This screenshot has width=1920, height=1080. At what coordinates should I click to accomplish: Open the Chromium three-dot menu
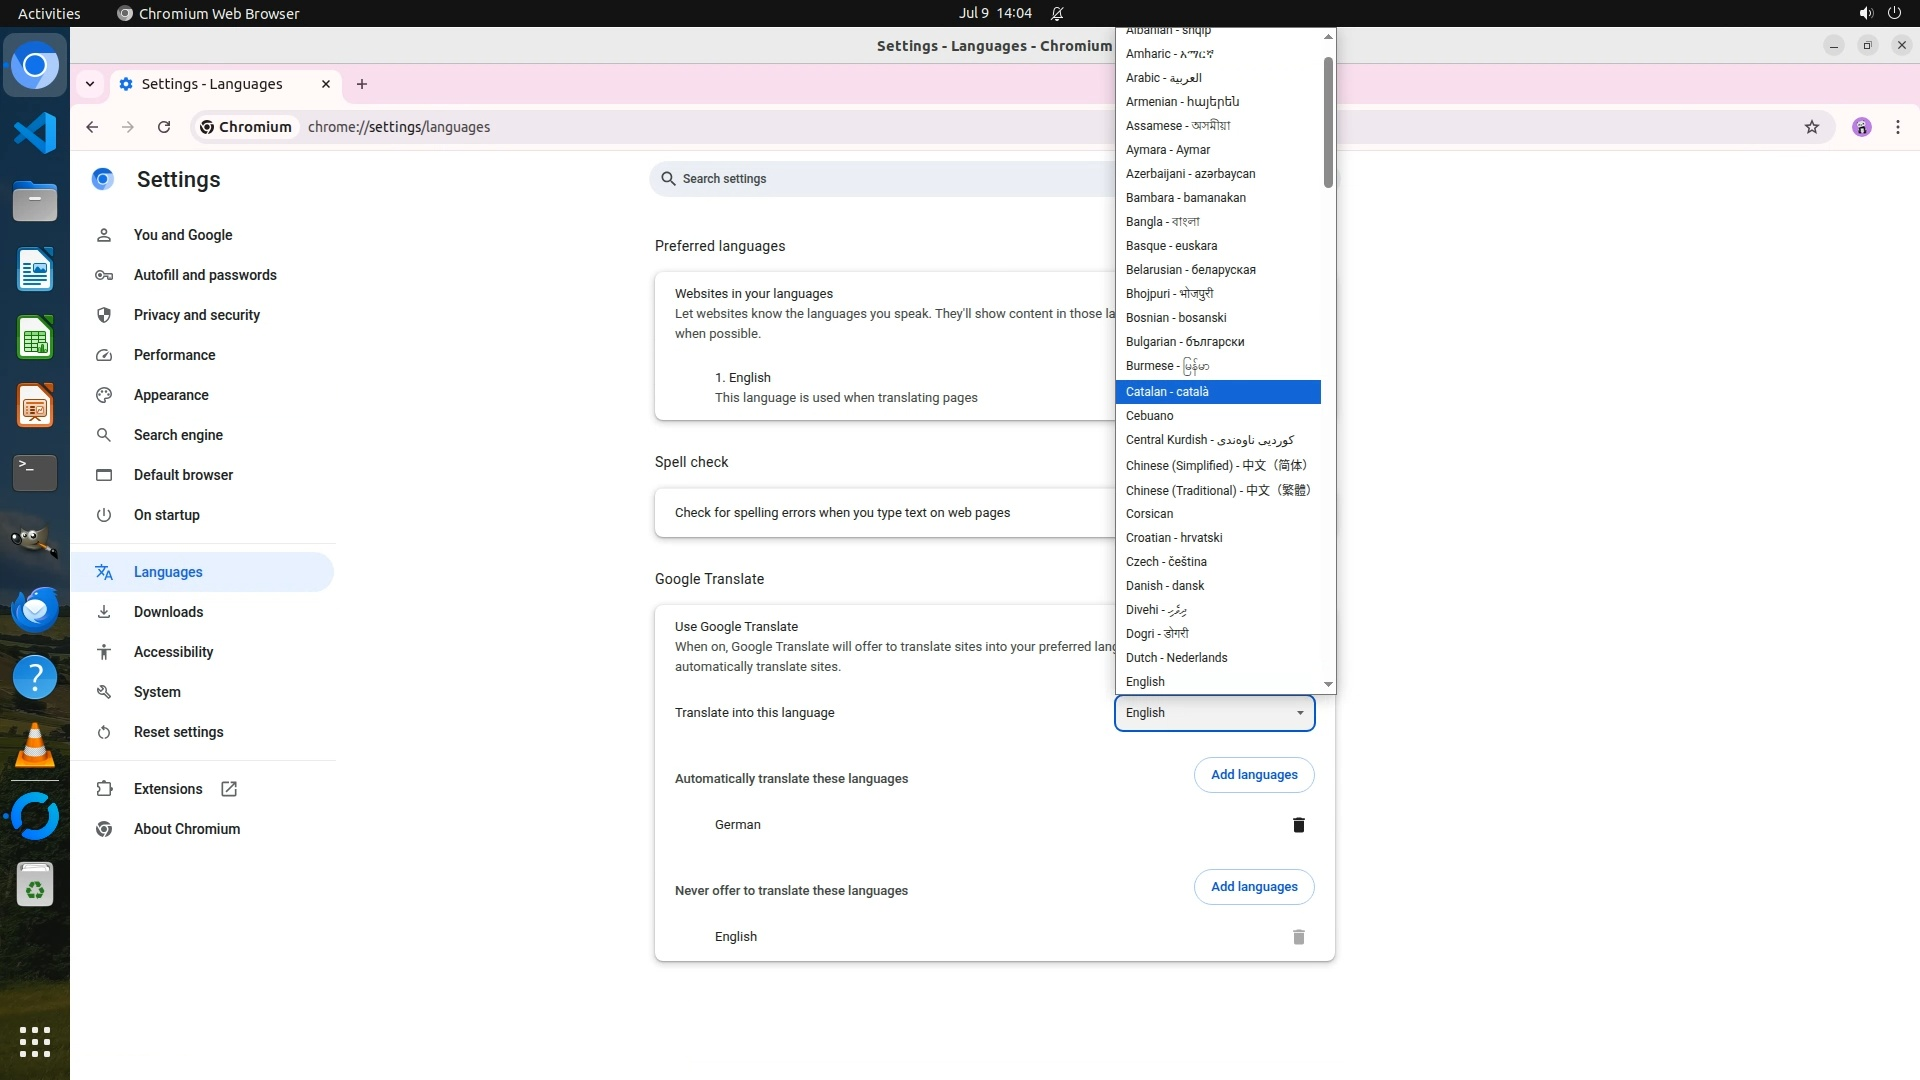(x=1897, y=127)
